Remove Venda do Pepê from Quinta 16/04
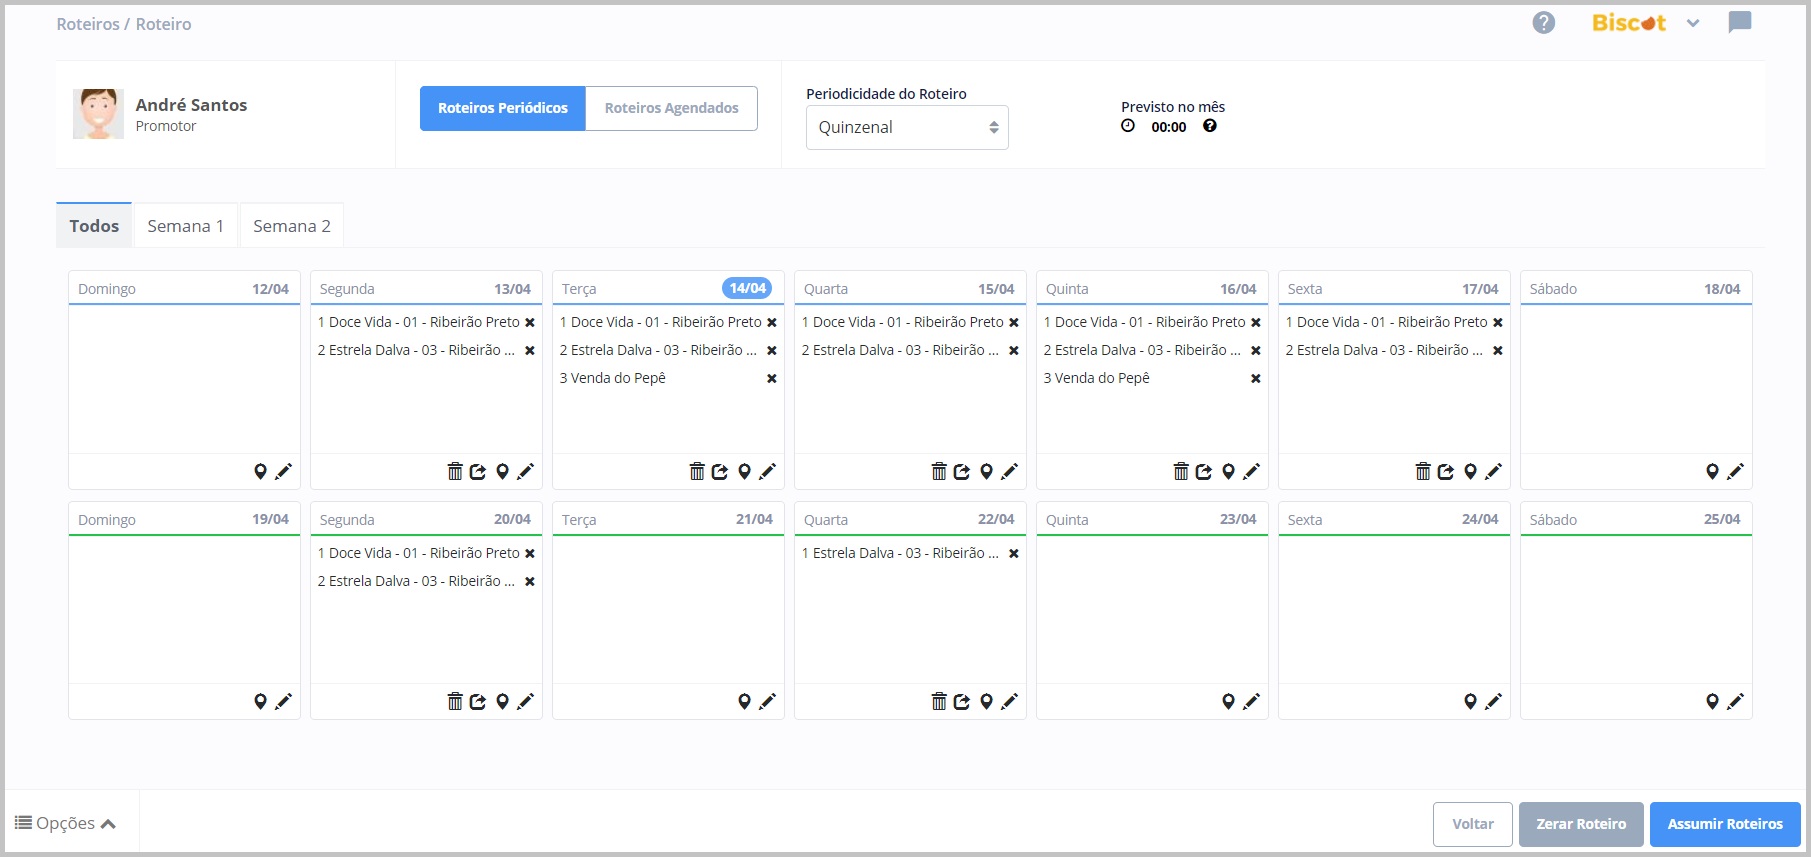1811x857 pixels. click(x=1255, y=378)
